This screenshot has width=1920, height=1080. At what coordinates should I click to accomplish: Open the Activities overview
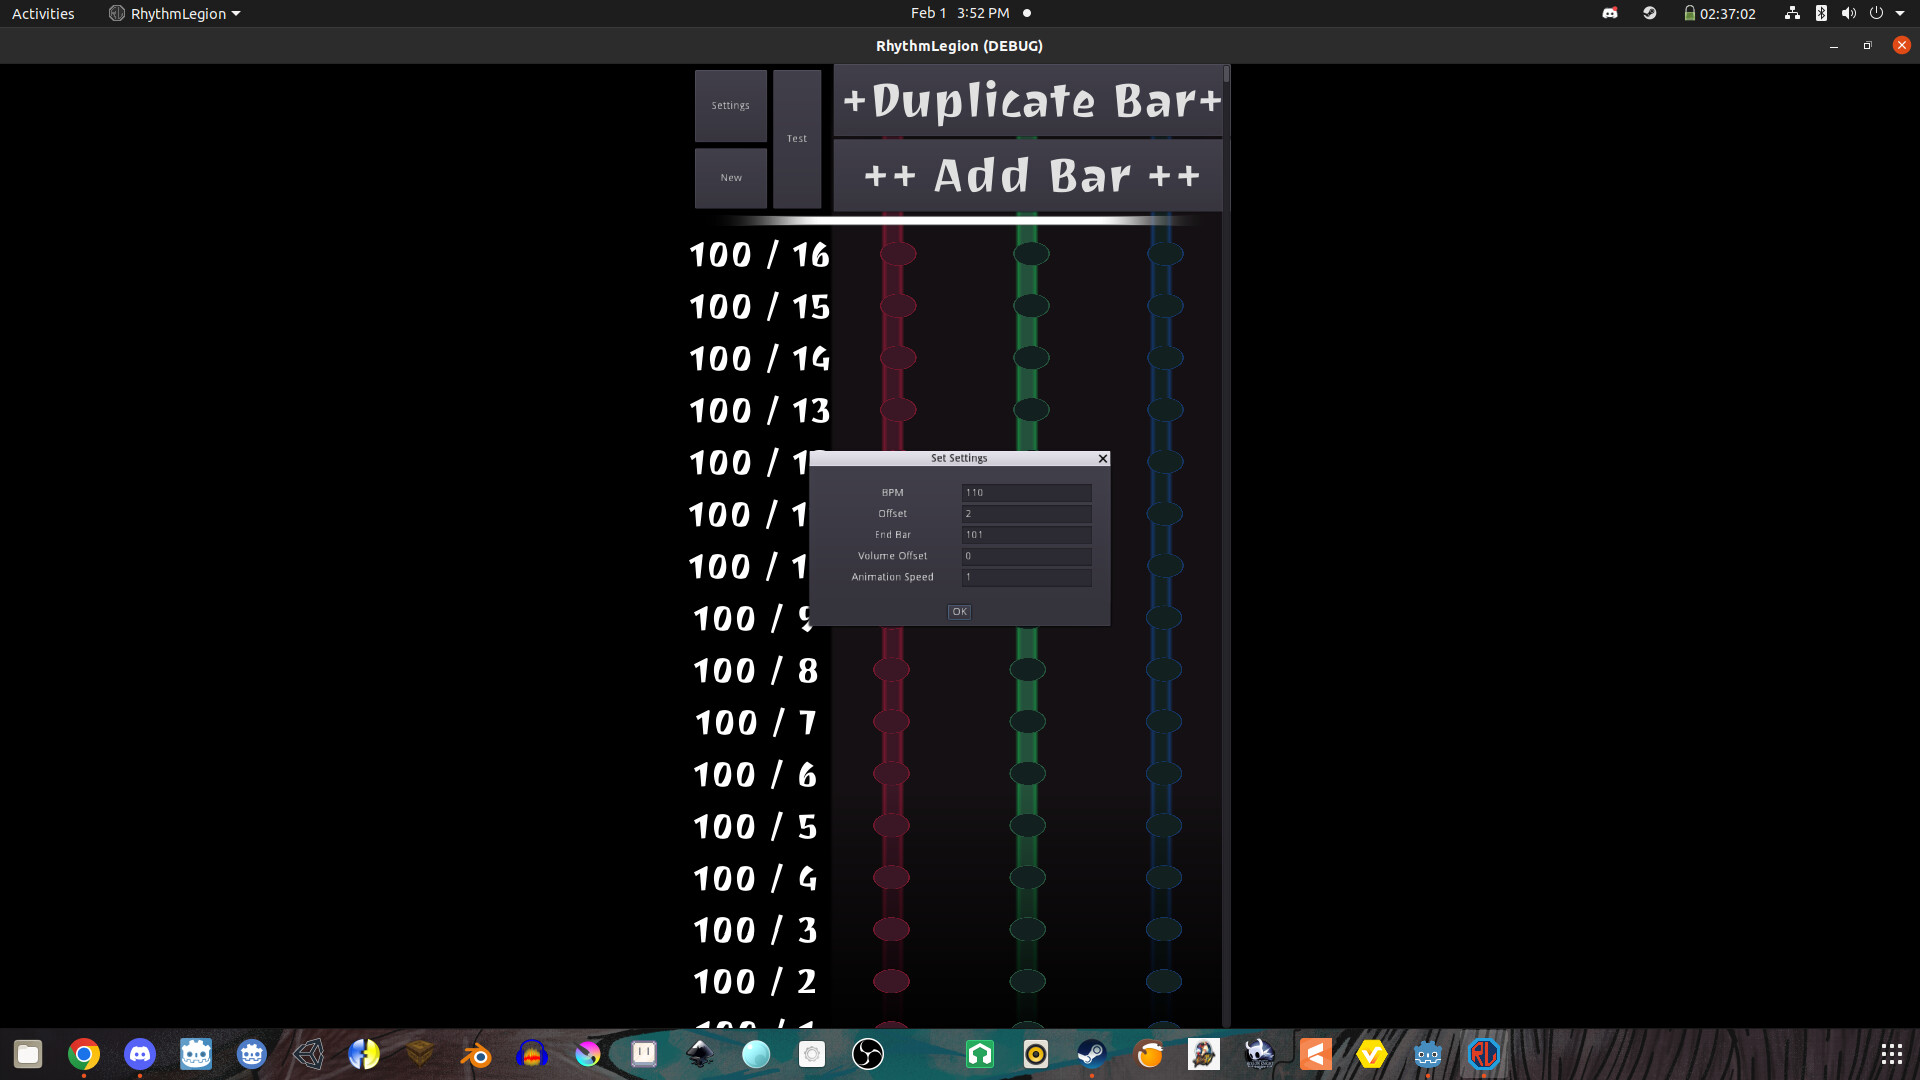tap(42, 13)
